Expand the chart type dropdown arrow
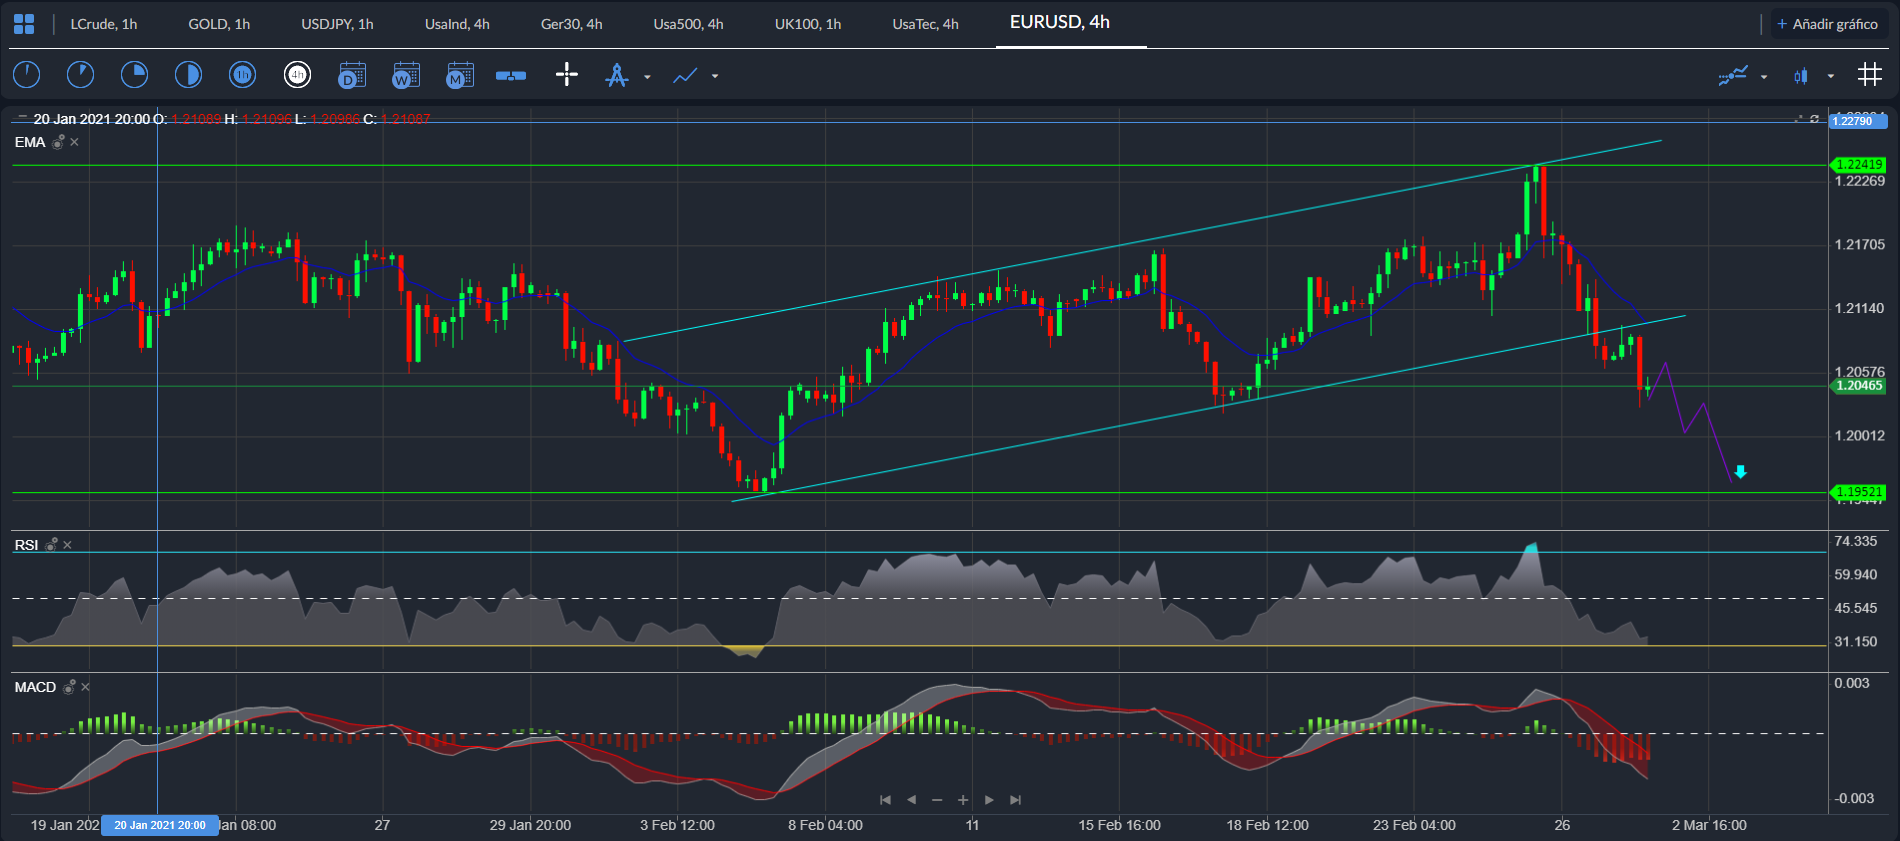The width and height of the screenshot is (1900, 841). tap(1831, 76)
